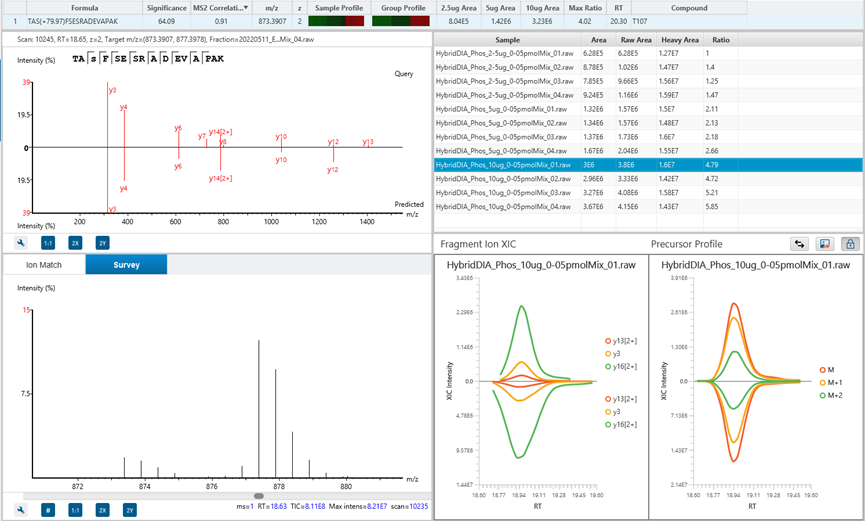This screenshot has width=865, height=521.
Task: Select the Survey tab
Action: tap(126, 265)
